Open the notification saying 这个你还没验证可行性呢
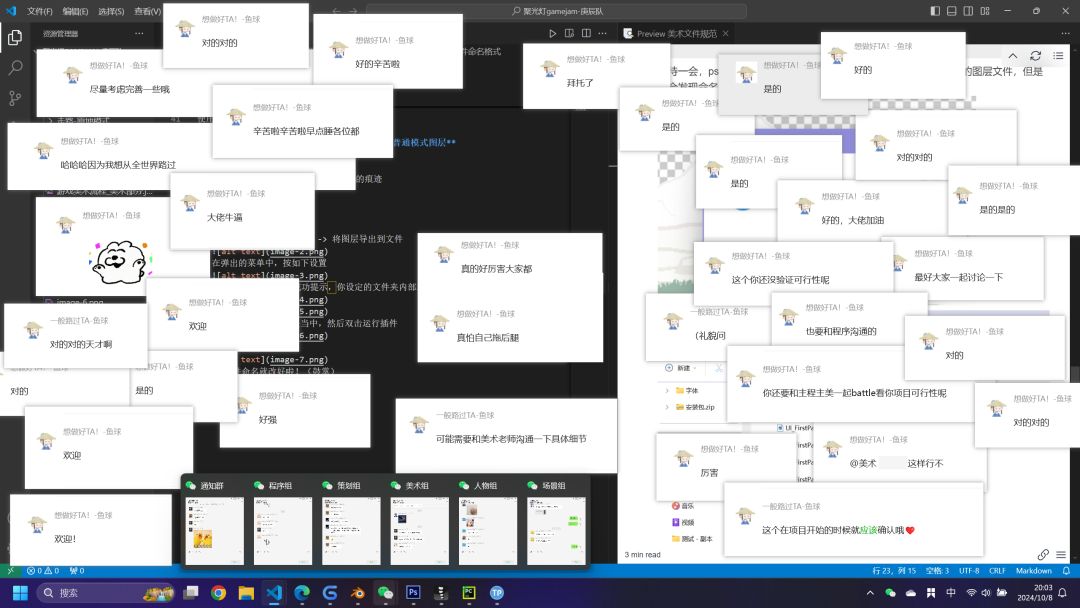The width and height of the screenshot is (1080, 608). pos(793,273)
